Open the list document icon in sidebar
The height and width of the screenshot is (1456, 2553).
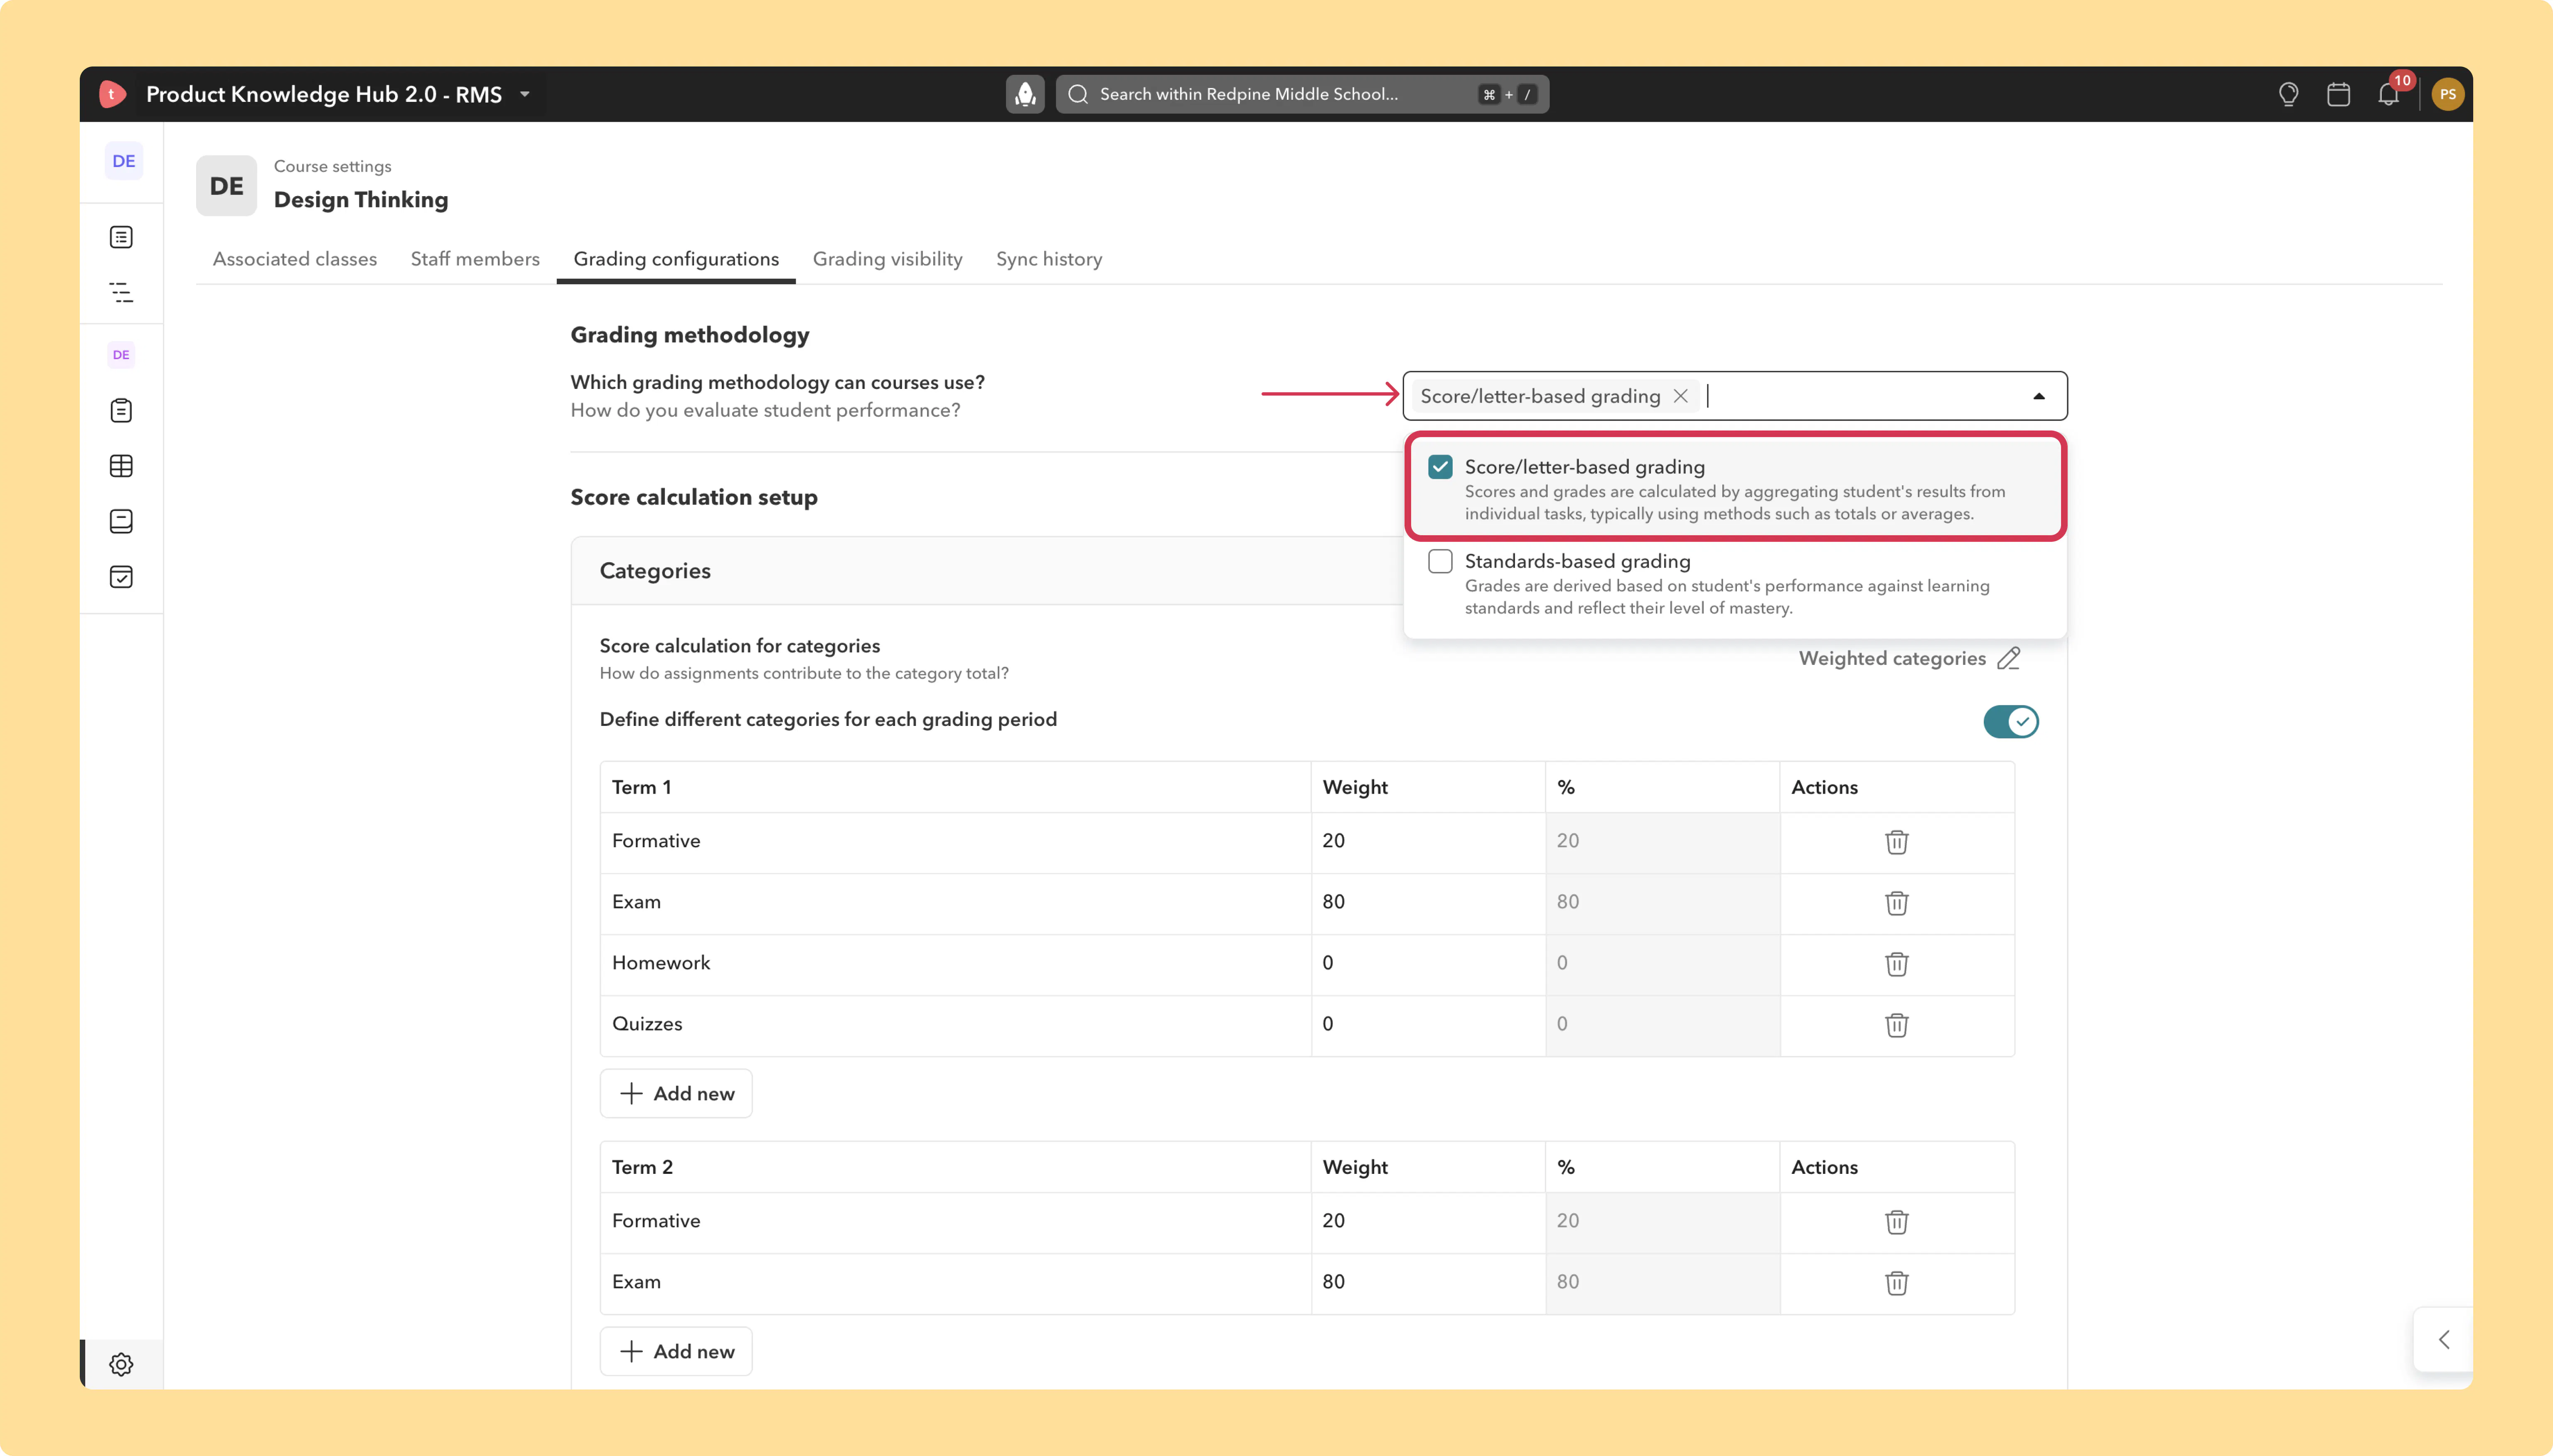point(121,237)
